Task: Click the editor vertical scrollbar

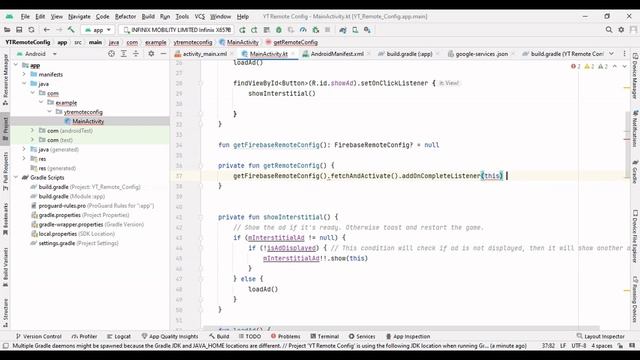Action: [x=627, y=143]
